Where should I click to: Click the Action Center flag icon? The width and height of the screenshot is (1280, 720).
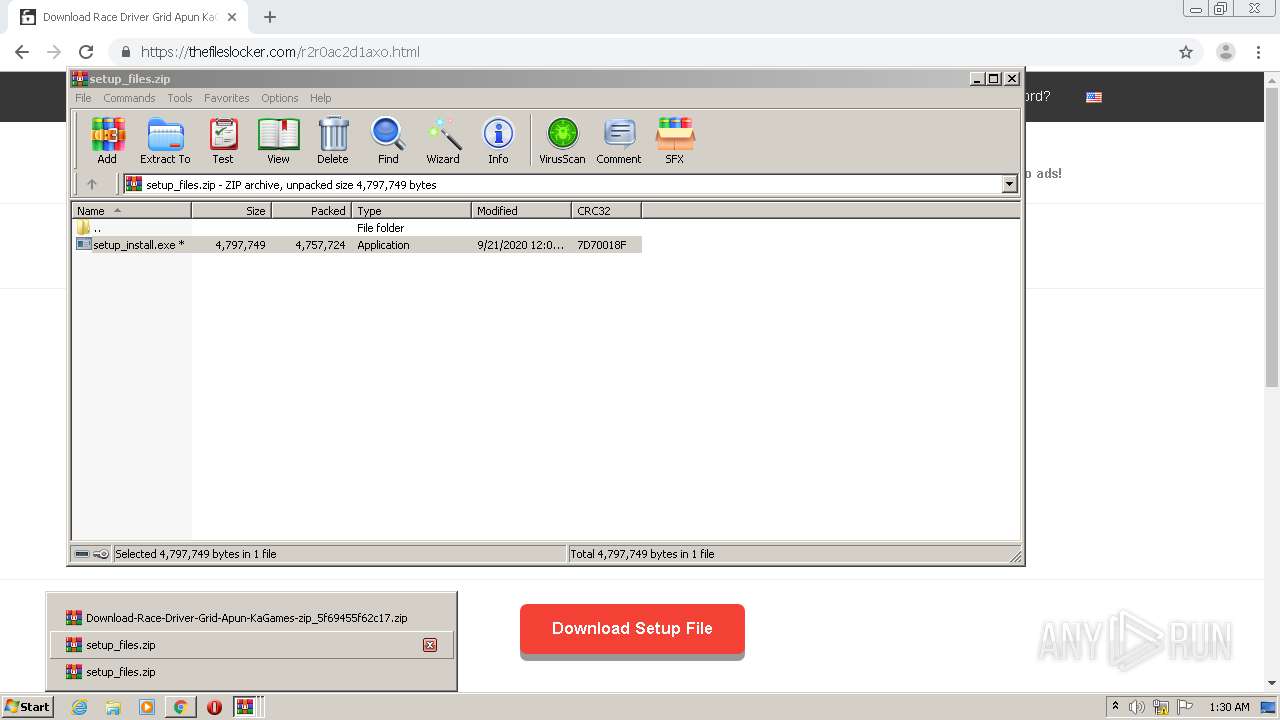pos(1185,707)
